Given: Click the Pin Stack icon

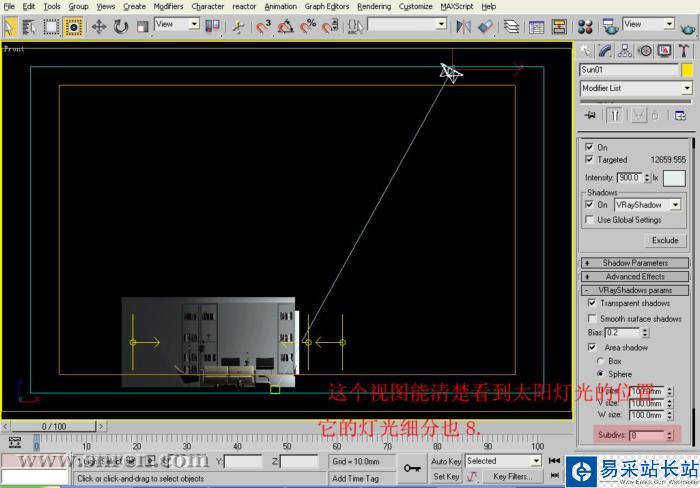Looking at the screenshot, I should (x=590, y=116).
